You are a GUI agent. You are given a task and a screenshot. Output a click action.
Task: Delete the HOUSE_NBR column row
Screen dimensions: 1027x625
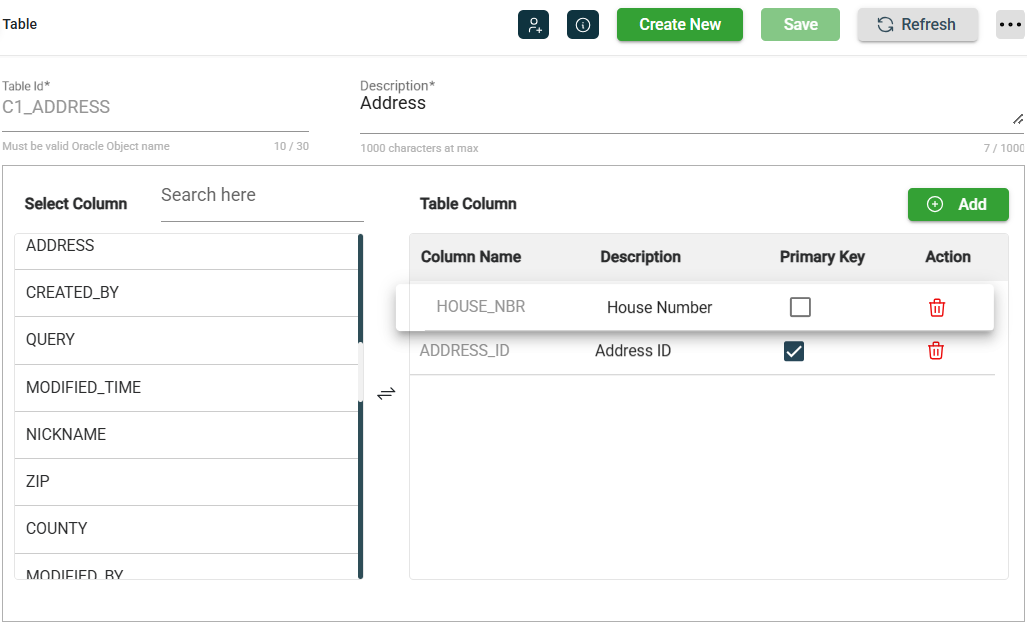[937, 308]
